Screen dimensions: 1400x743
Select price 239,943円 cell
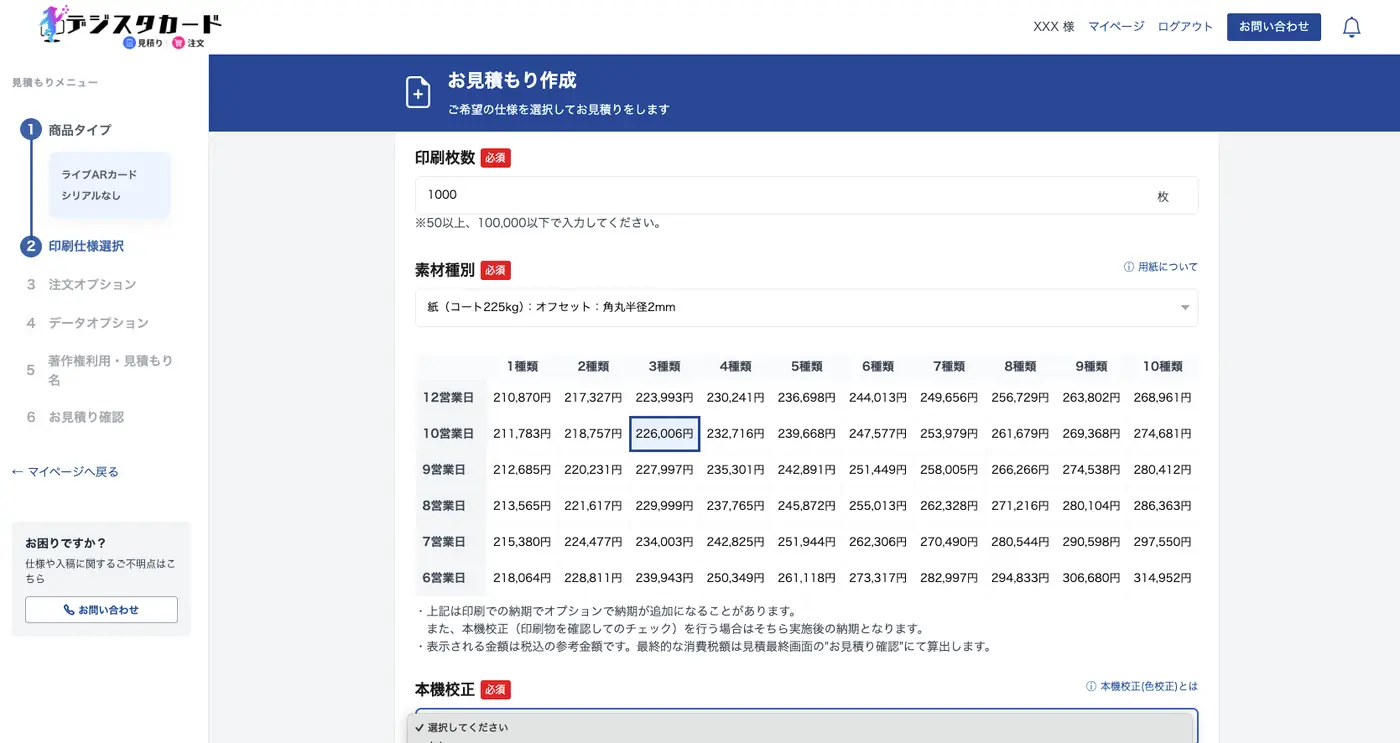[664, 578]
